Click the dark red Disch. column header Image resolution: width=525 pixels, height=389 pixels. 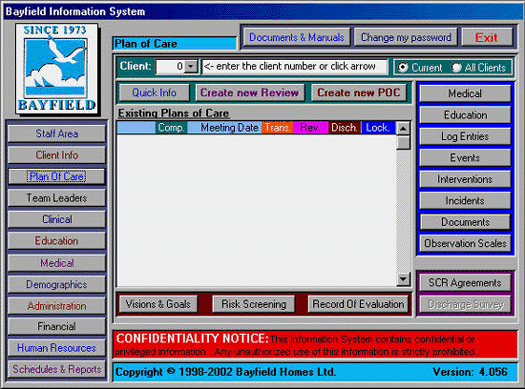point(345,128)
